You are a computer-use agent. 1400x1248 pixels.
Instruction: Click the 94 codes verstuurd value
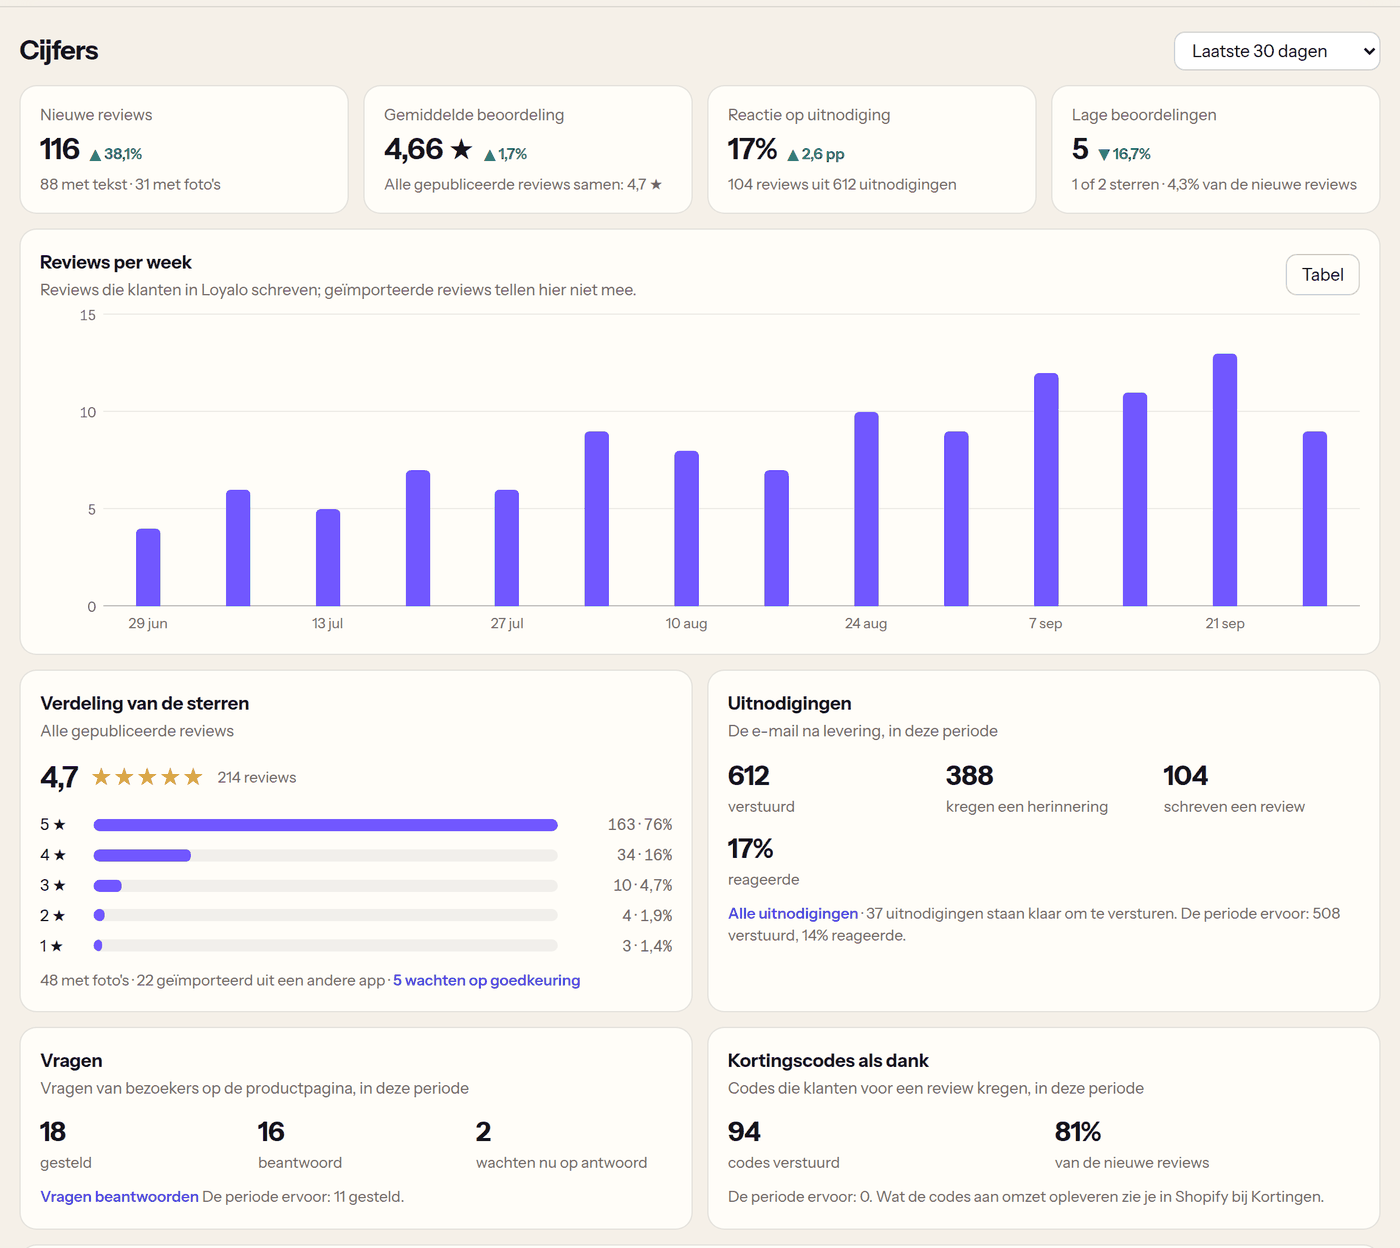tap(744, 1132)
